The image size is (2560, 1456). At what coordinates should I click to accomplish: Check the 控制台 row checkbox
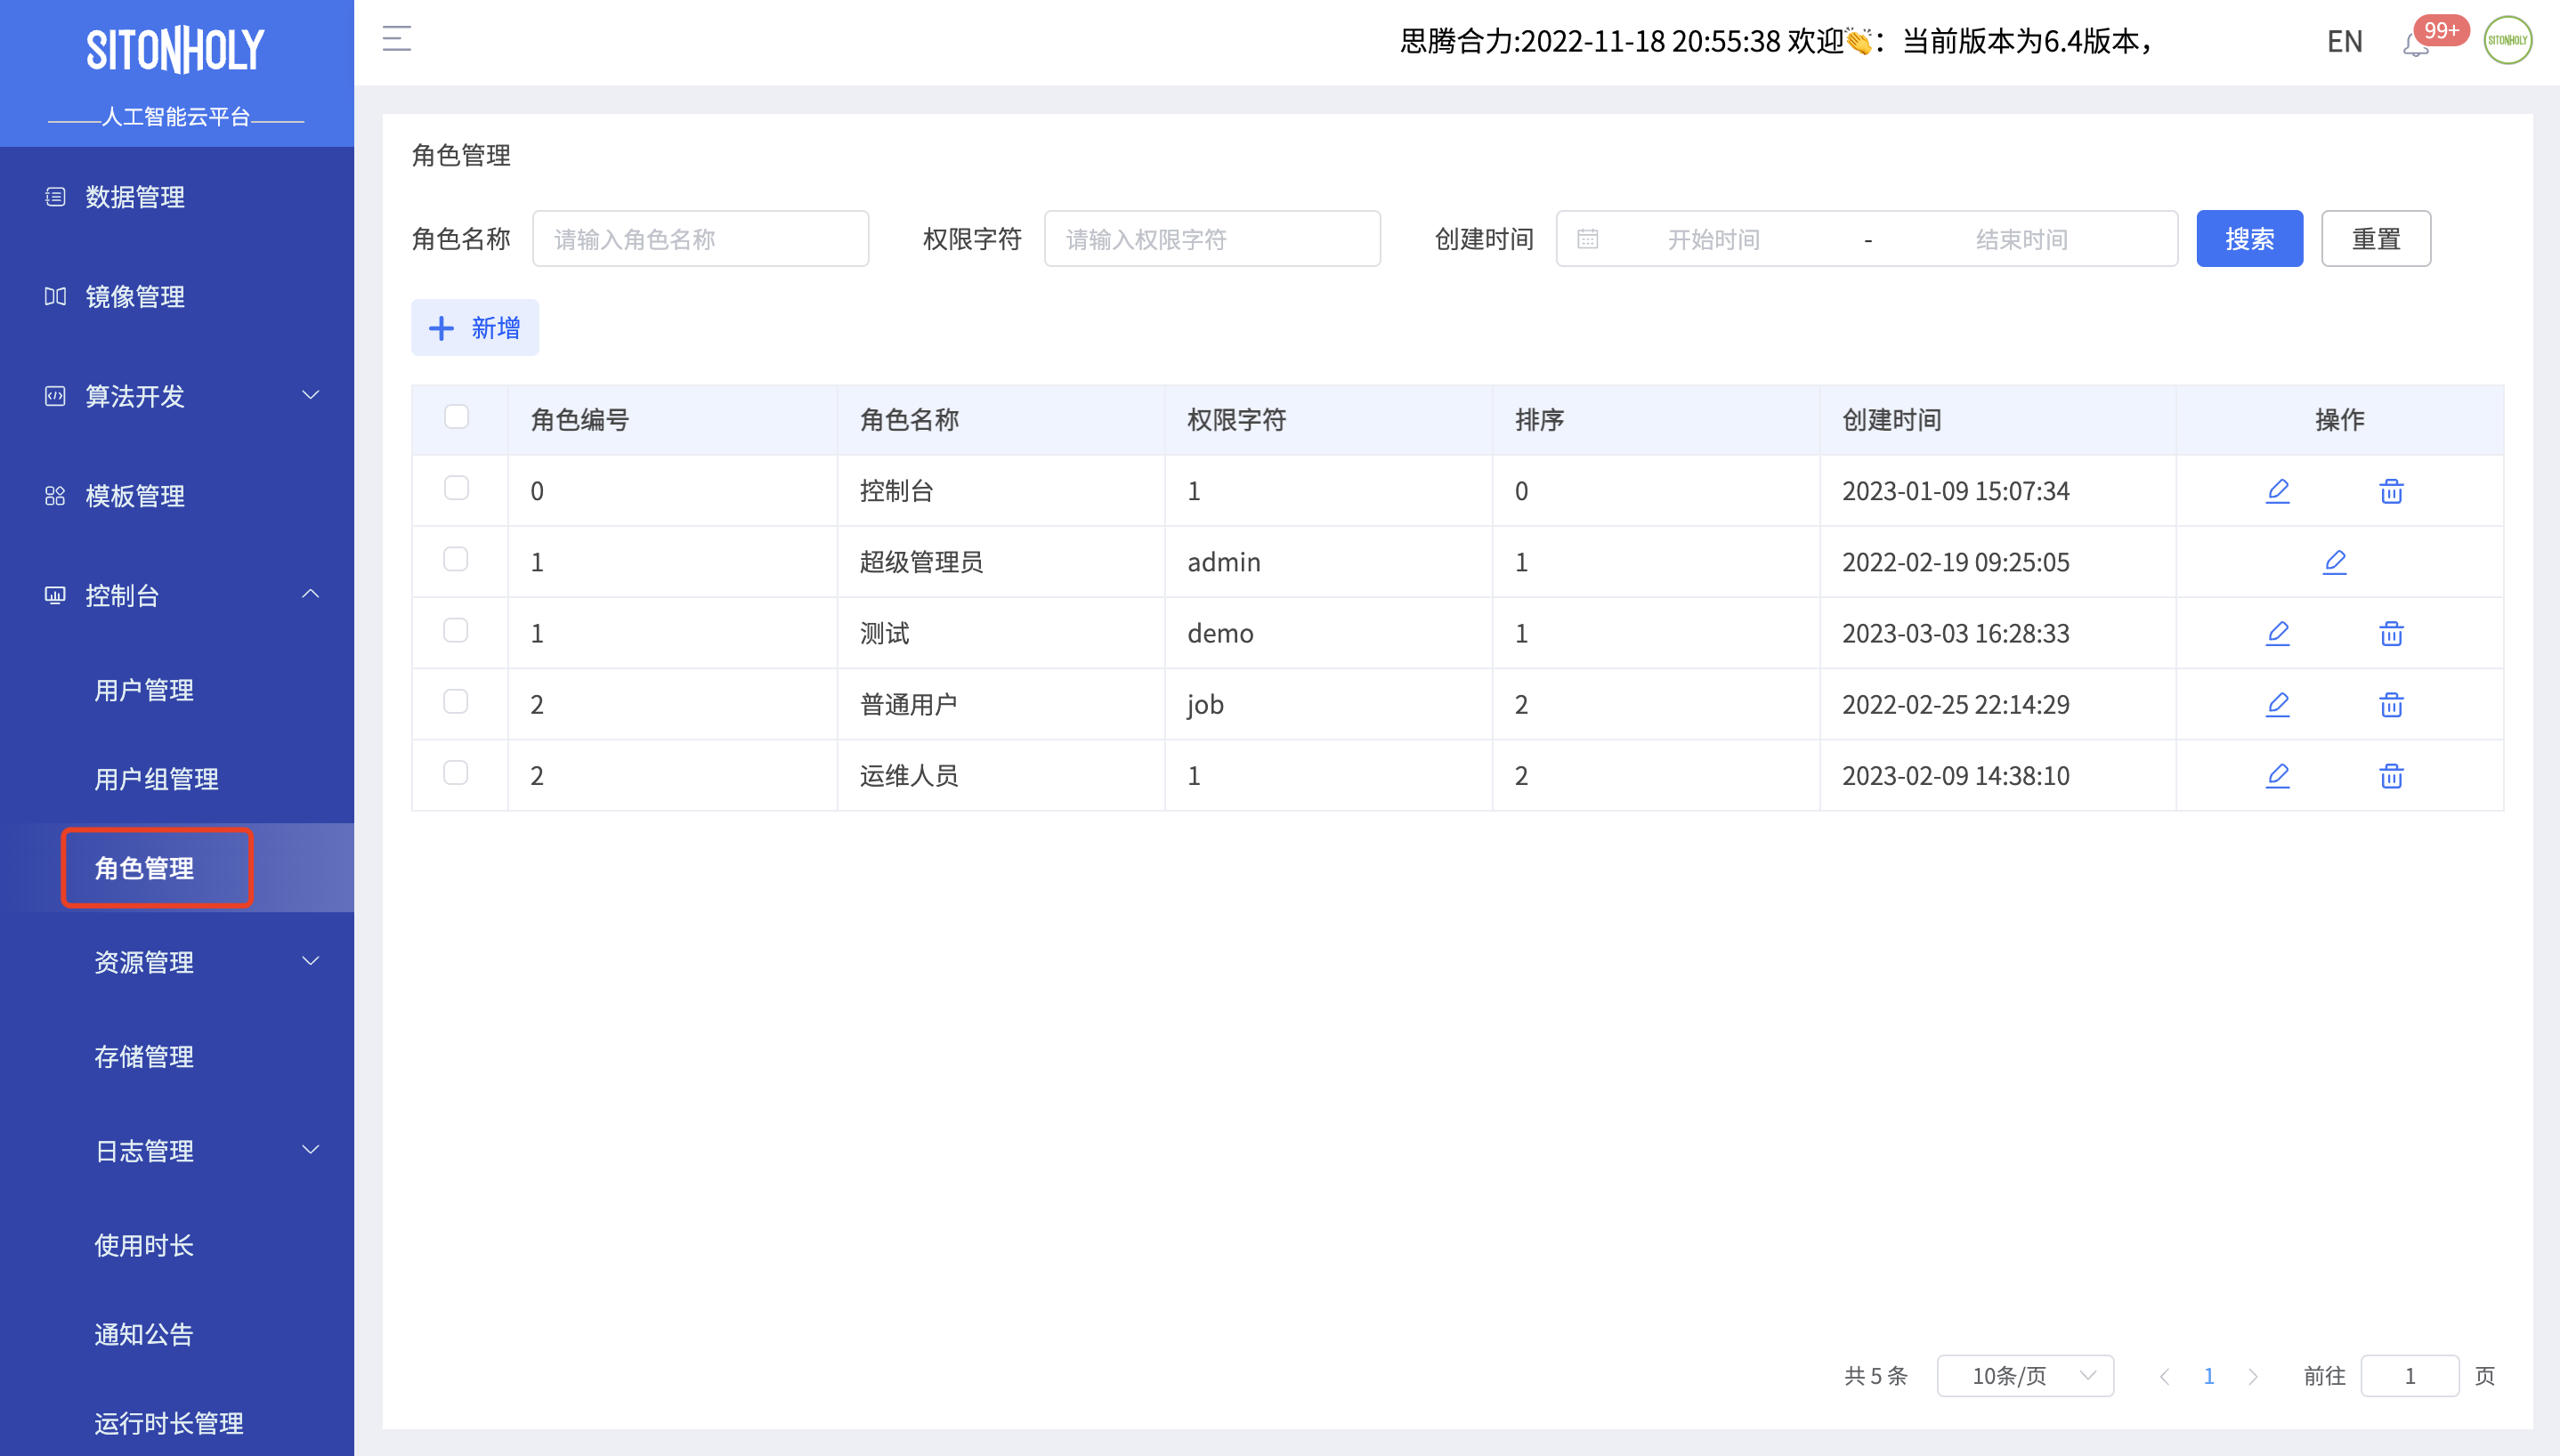coord(456,488)
